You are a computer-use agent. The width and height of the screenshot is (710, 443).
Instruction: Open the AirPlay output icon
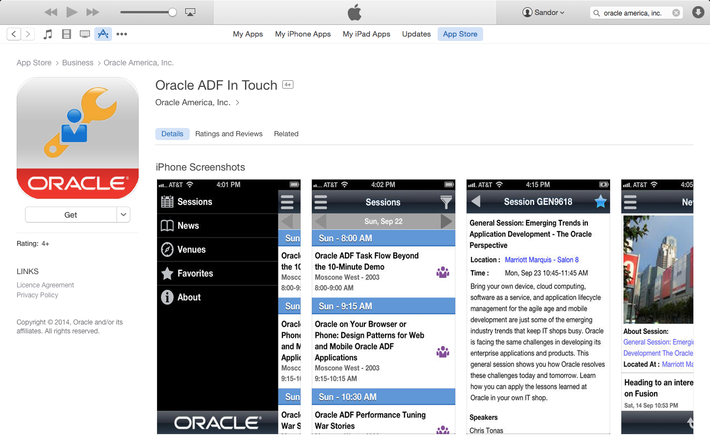coord(190,12)
